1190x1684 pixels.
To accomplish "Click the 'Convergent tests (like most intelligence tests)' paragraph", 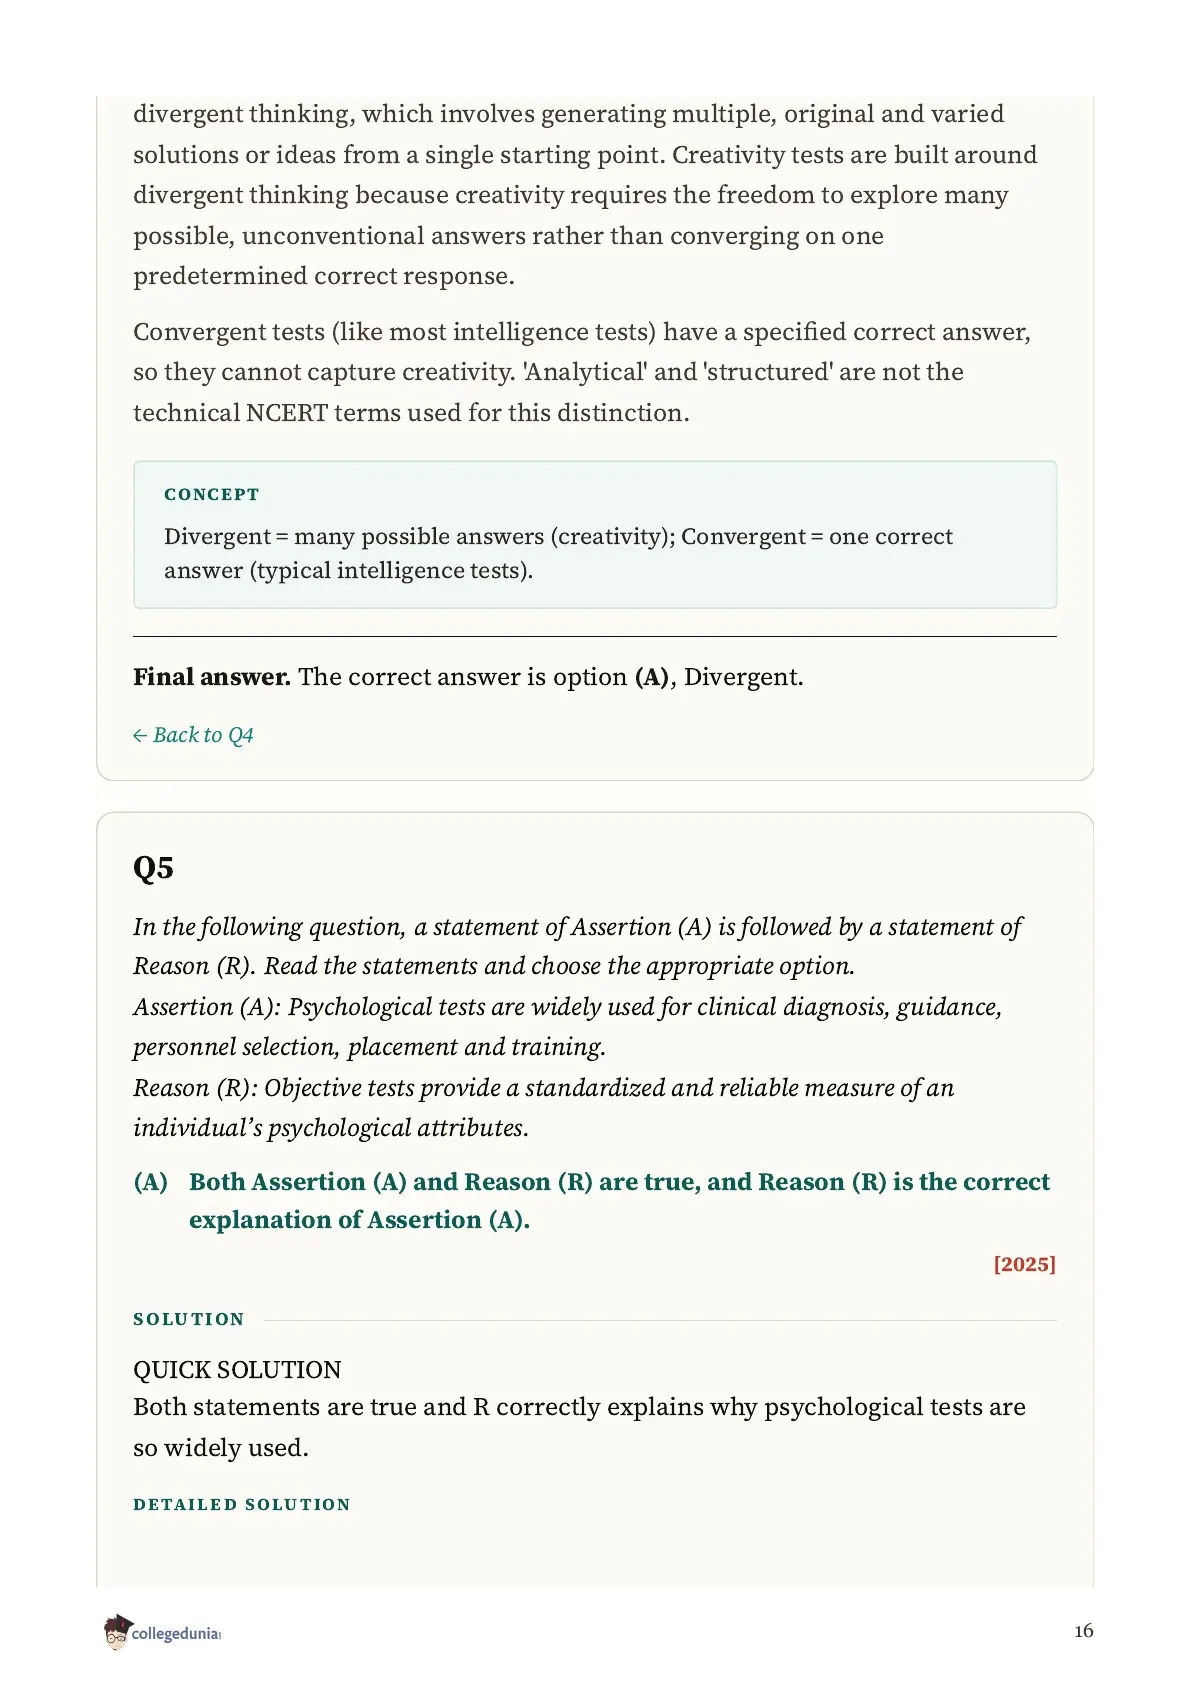I will click(582, 372).
